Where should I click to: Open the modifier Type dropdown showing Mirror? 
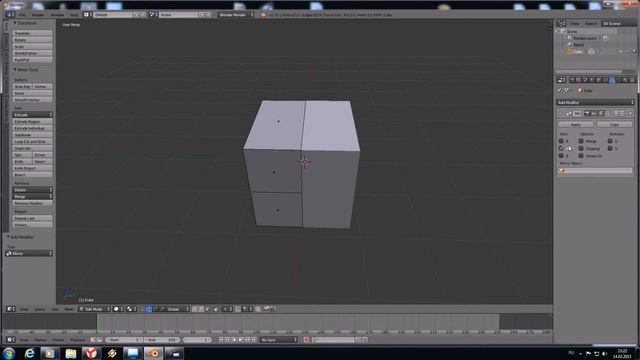29,253
